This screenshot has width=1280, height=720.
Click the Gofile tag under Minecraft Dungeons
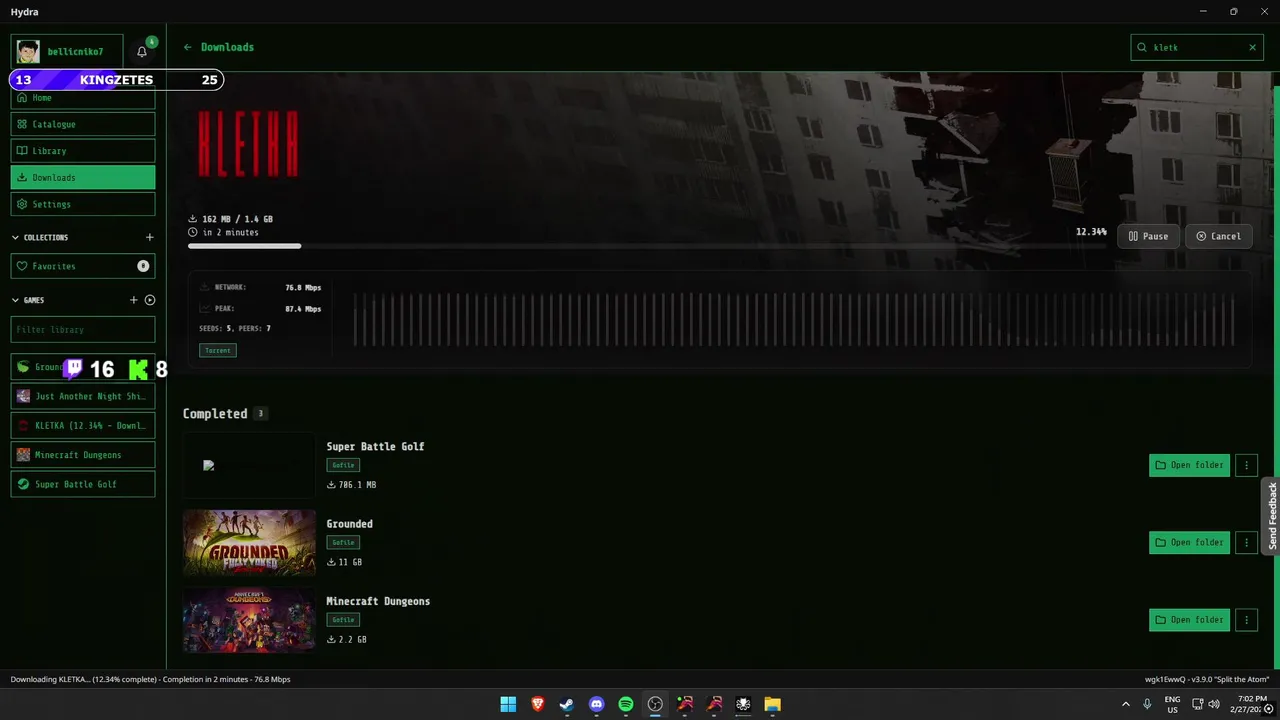(x=343, y=620)
